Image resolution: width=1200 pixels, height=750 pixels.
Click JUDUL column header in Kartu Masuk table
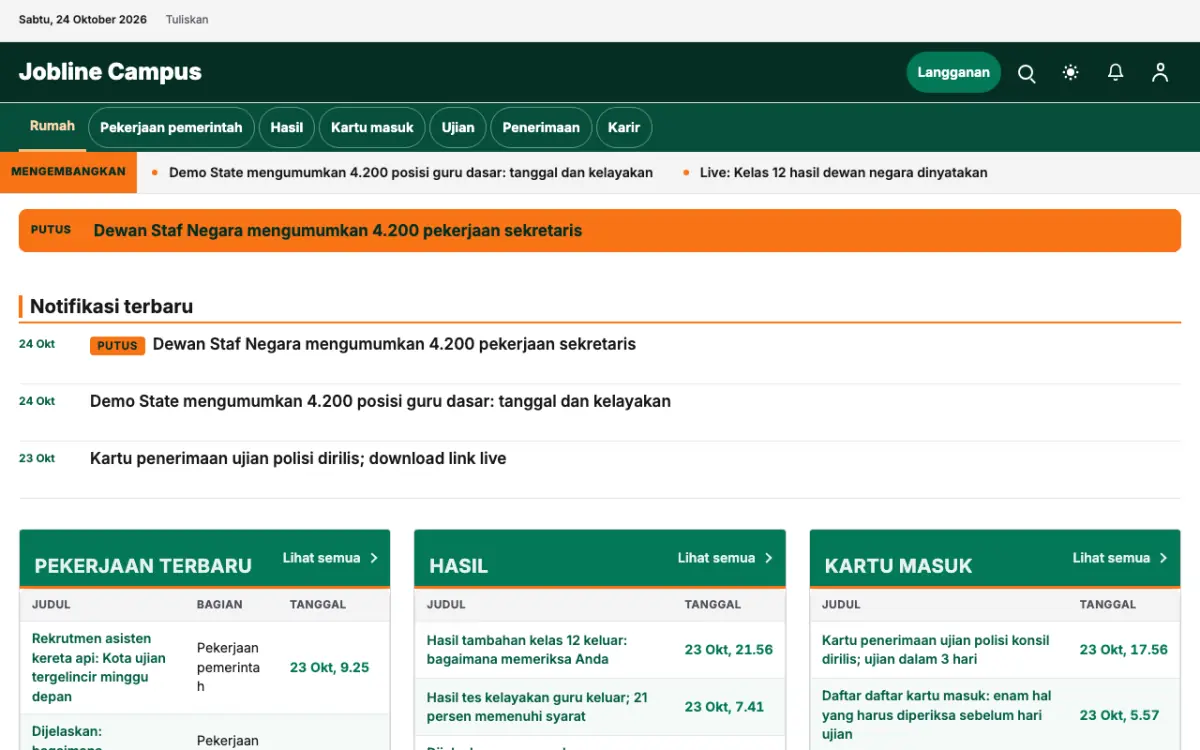(x=841, y=604)
